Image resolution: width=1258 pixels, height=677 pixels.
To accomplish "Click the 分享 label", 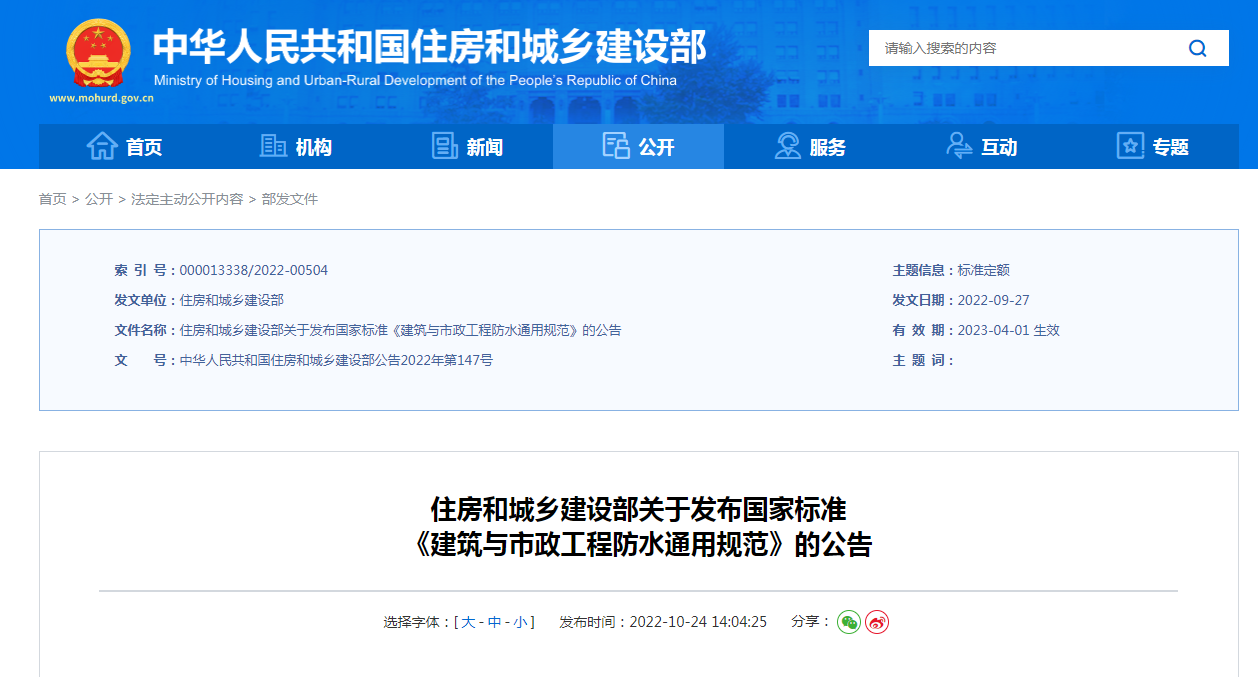I will (x=810, y=622).
